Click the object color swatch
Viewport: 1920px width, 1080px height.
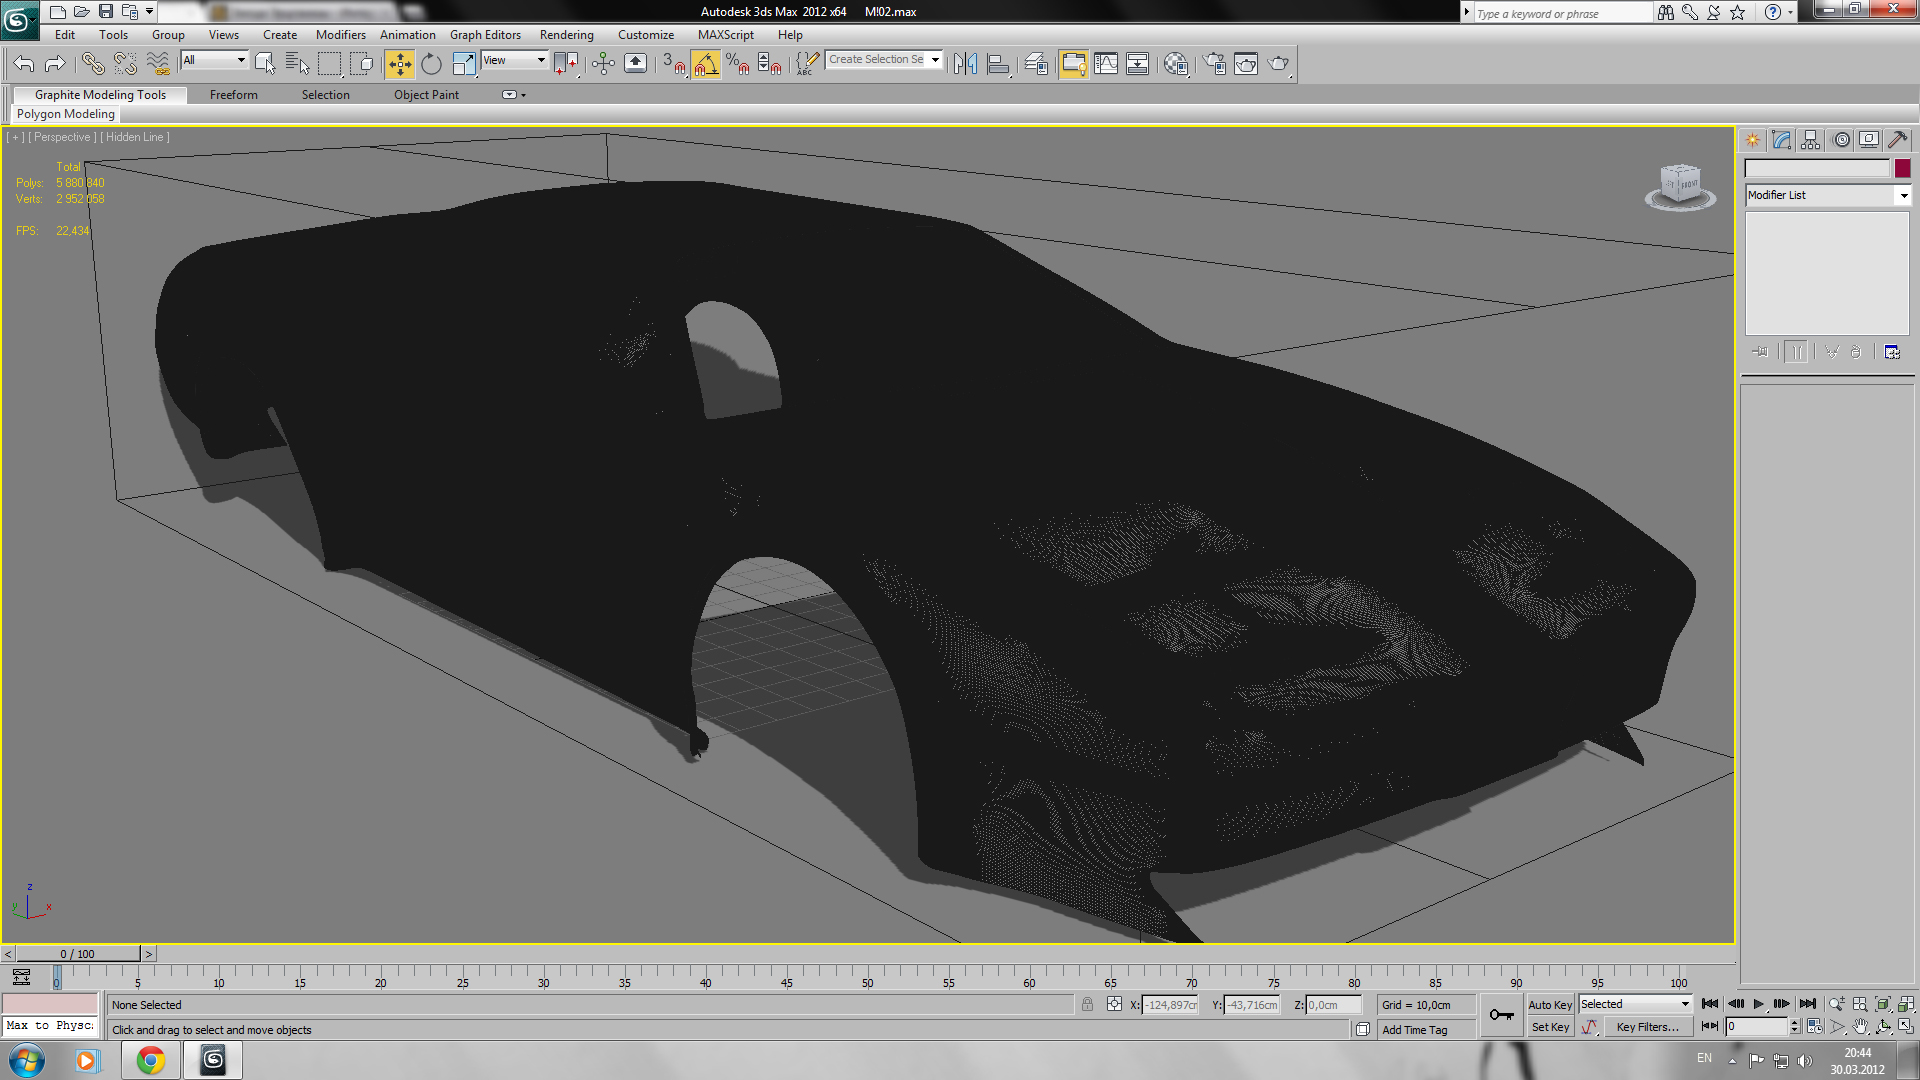point(1902,169)
